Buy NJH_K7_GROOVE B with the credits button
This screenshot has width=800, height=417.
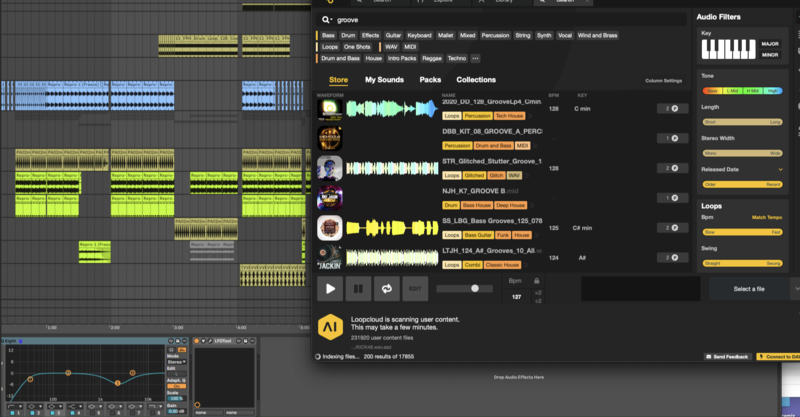click(672, 198)
